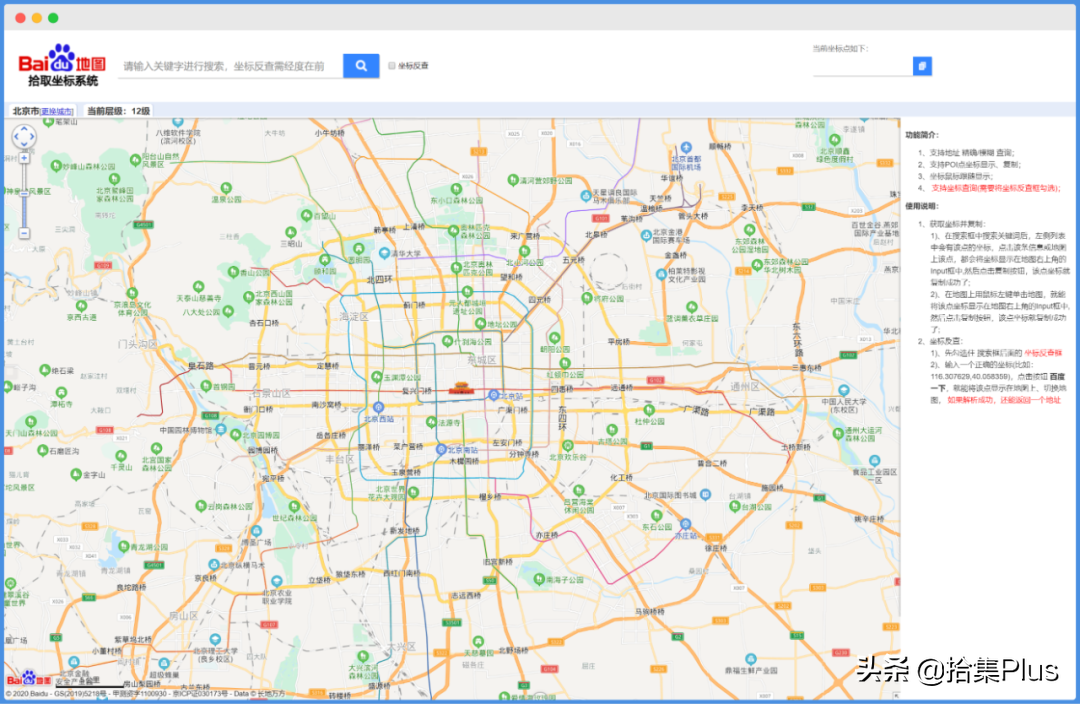Enable the 坐标反查 checkbox
Screen dimensions: 1080x704
coord(392,66)
